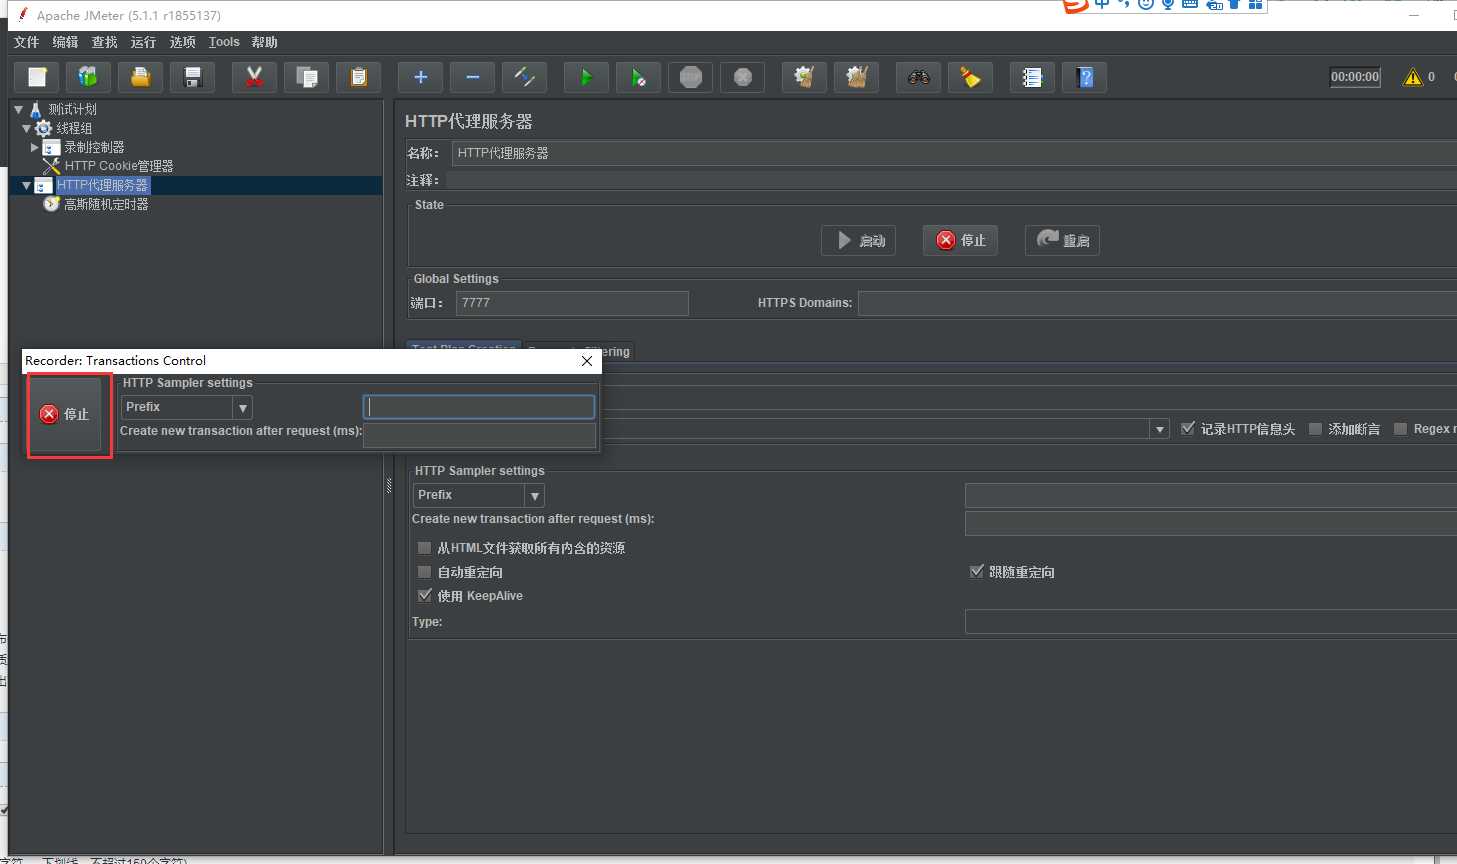The height and width of the screenshot is (864, 1457).
Task: Focus the prefix text field in the dialog
Action: pos(479,407)
